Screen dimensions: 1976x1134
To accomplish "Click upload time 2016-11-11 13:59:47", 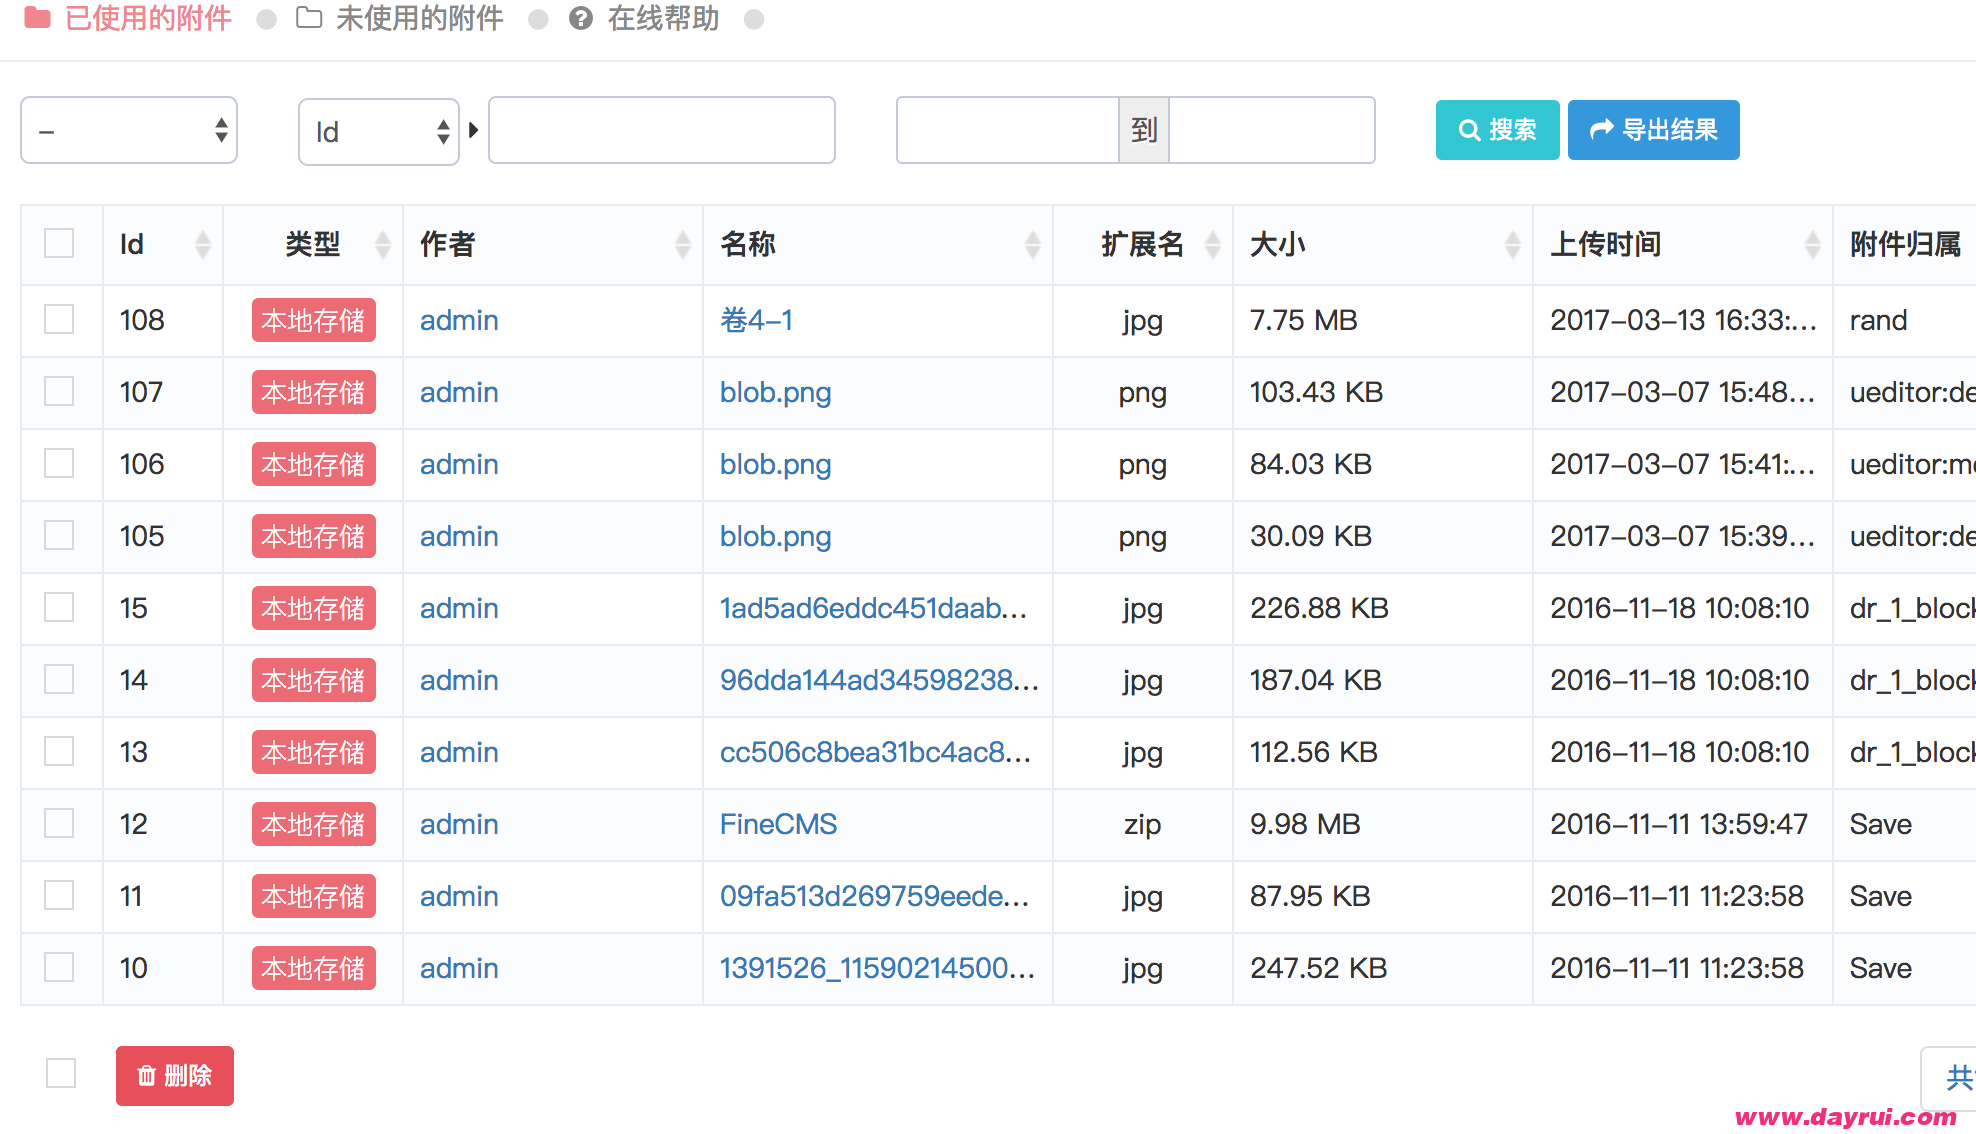I will [x=1679, y=824].
